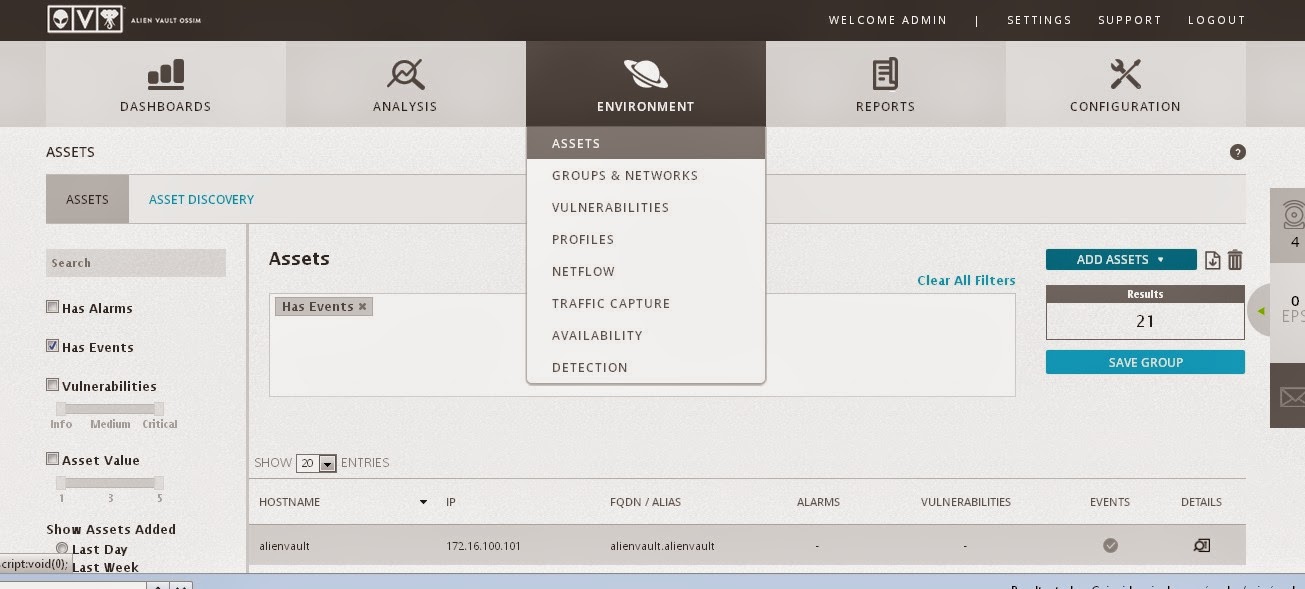Open Configuration wrench and screwdriver icon
This screenshot has height=589, width=1305.
coord(1125,74)
